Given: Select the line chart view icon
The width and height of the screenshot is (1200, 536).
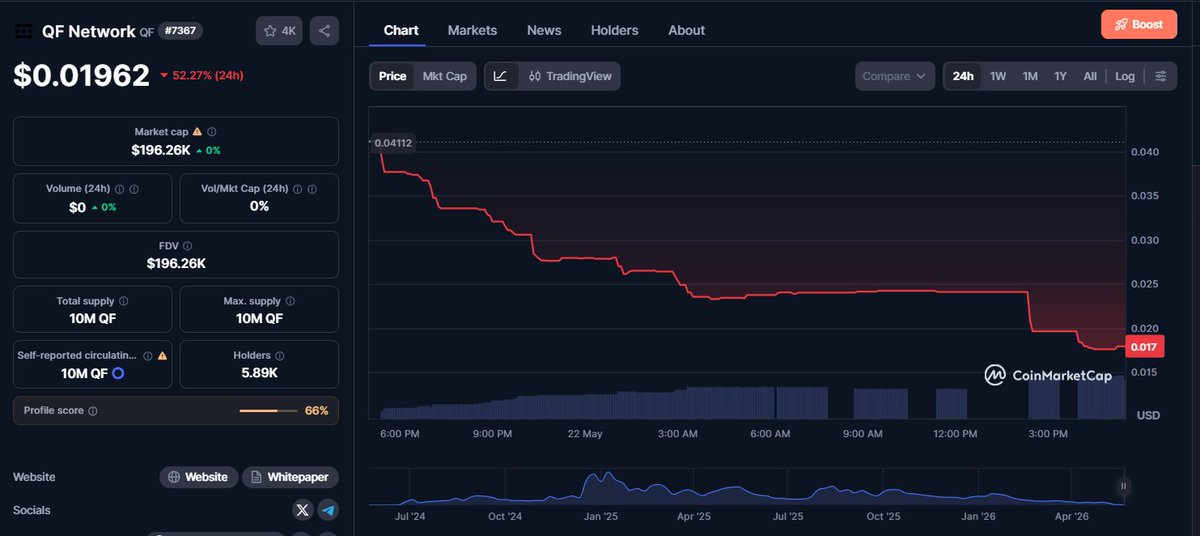Looking at the screenshot, I should (x=501, y=76).
